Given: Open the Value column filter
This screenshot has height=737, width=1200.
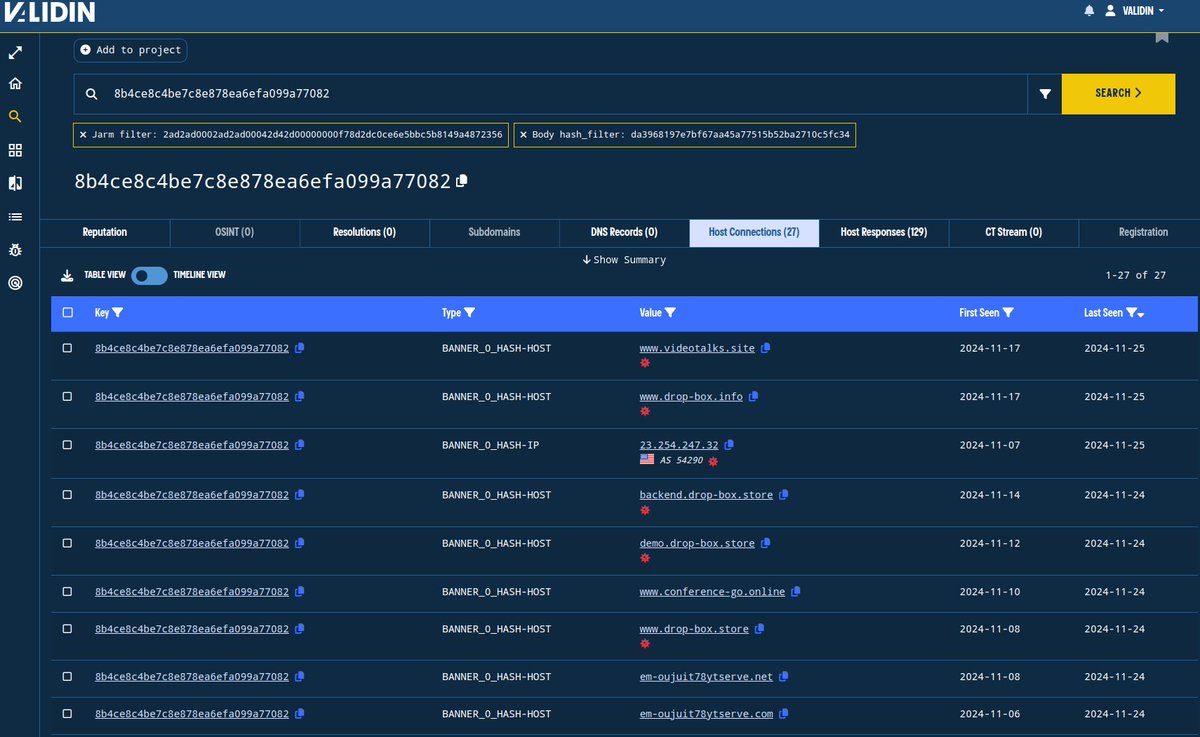Looking at the screenshot, I should pyautogui.click(x=670, y=313).
